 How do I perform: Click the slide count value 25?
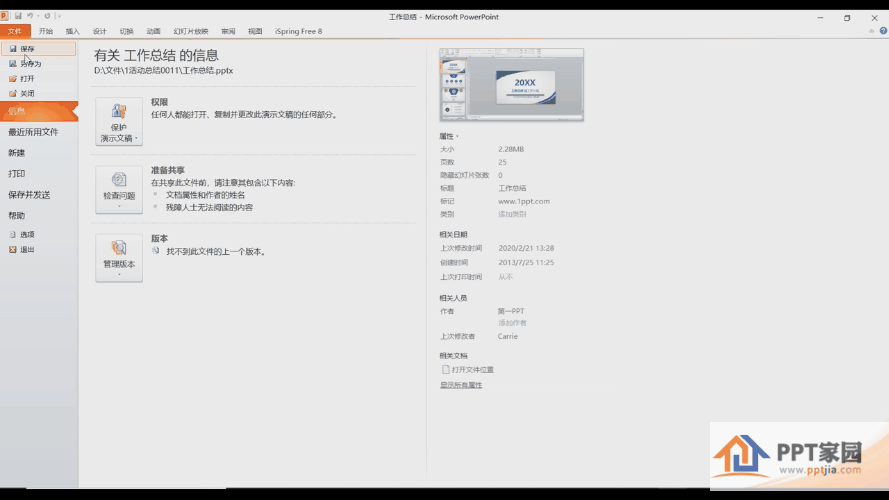502,162
